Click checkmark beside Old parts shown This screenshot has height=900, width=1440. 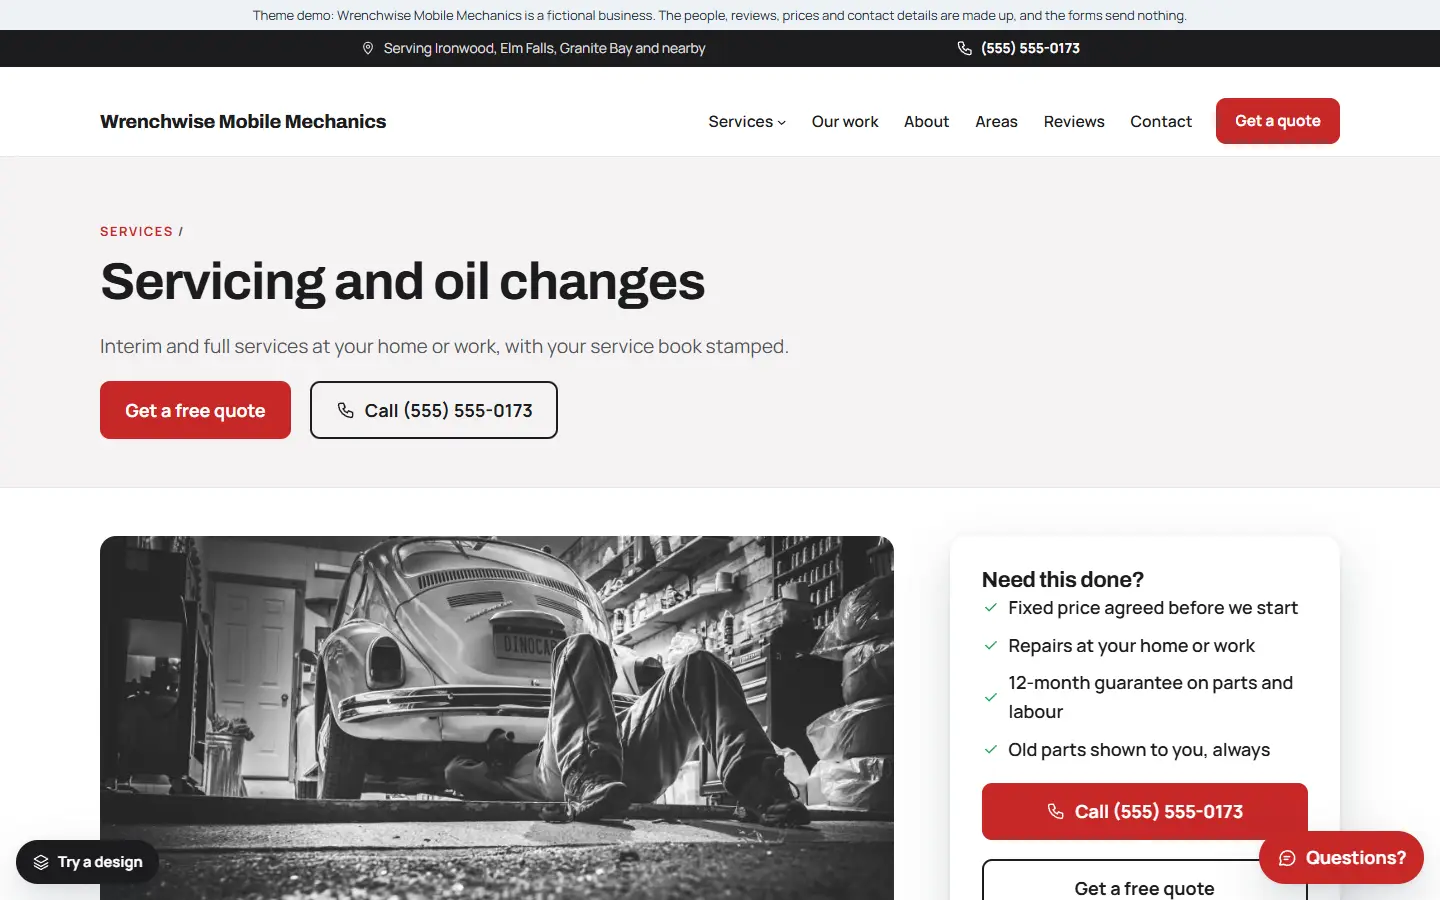(991, 750)
